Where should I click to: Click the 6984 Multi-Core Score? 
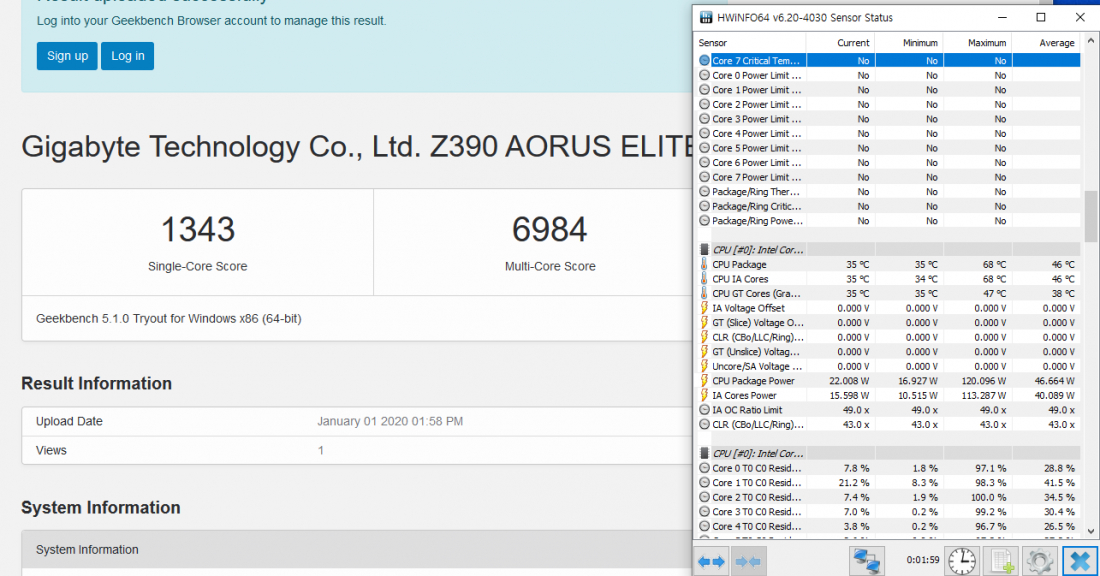tap(549, 229)
